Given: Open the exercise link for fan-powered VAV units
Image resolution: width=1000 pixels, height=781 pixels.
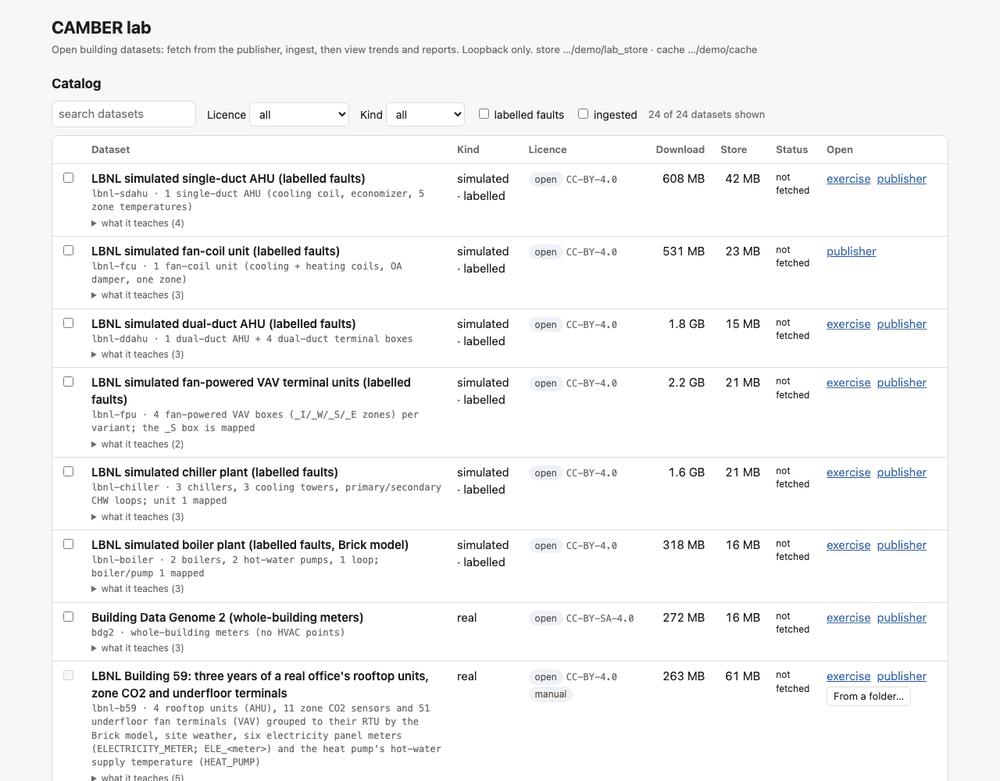Looking at the screenshot, I should [848, 383].
